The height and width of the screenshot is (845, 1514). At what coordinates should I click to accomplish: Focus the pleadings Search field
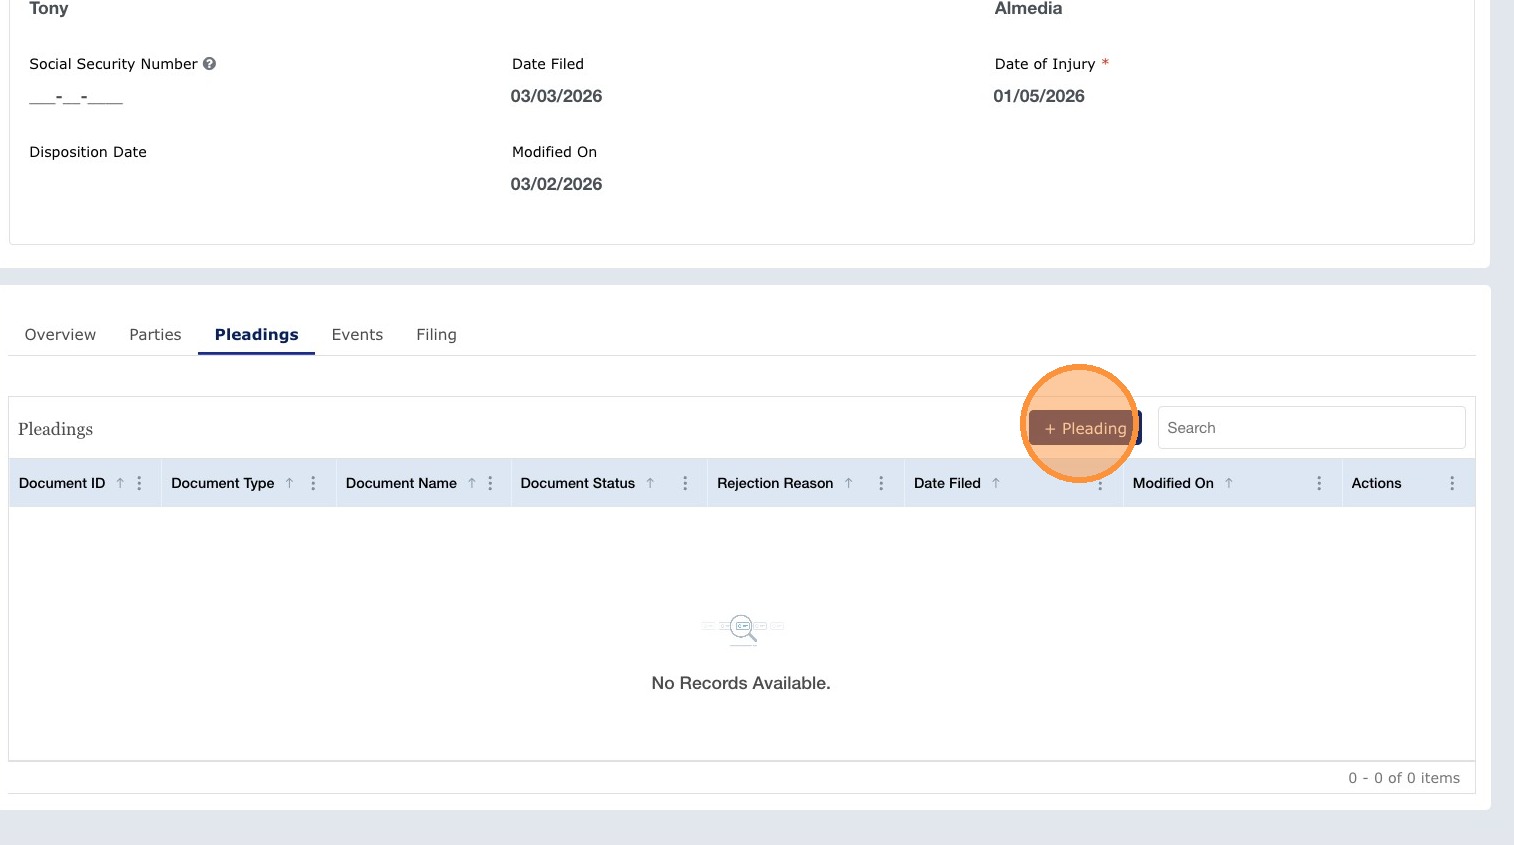tap(1311, 428)
